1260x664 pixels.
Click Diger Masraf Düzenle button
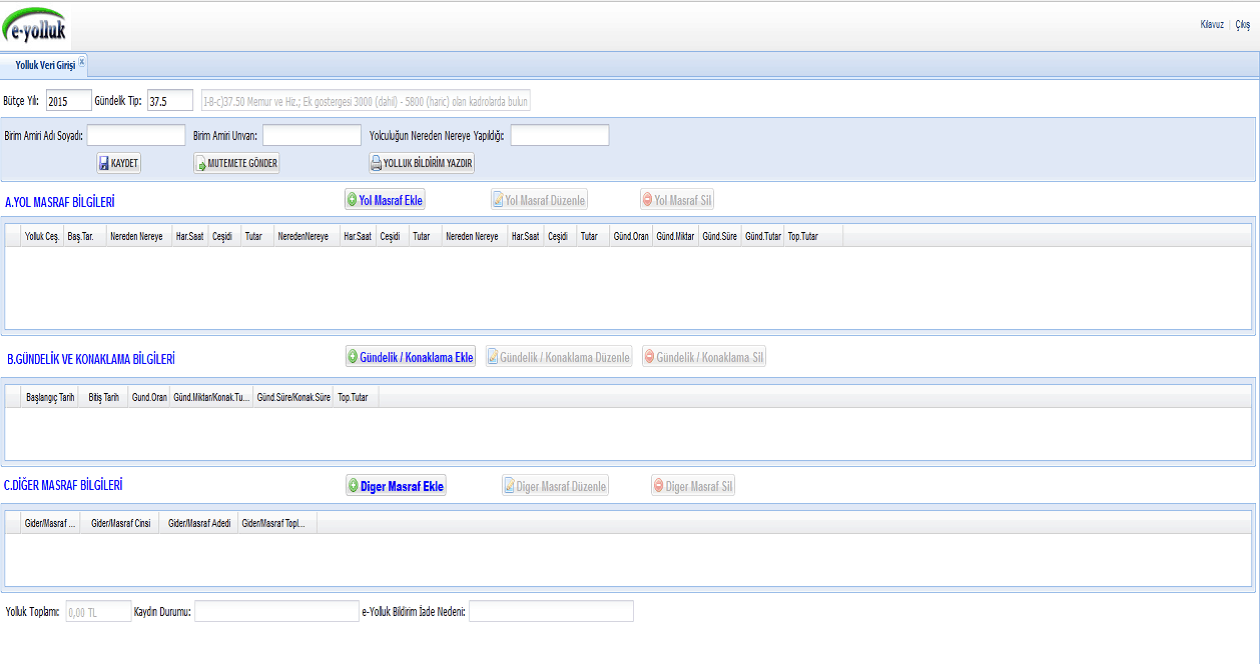click(x=555, y=486)
